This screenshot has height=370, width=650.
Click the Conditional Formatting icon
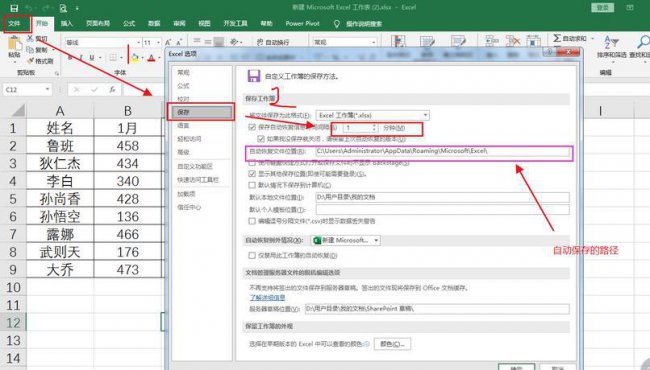tap(398, 42)
